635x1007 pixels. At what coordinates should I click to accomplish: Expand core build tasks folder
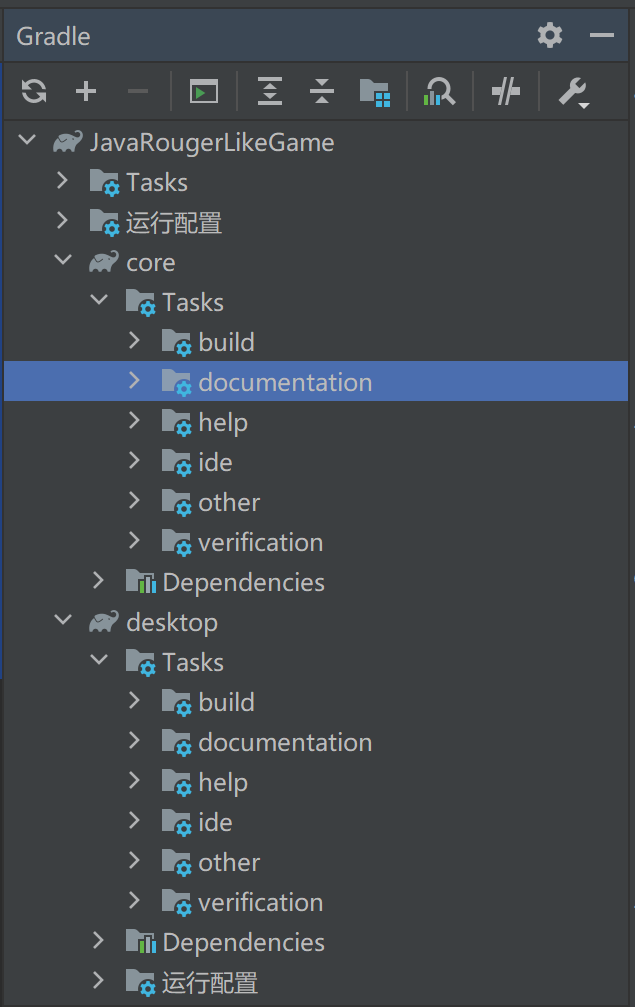[x=135, y=342]
